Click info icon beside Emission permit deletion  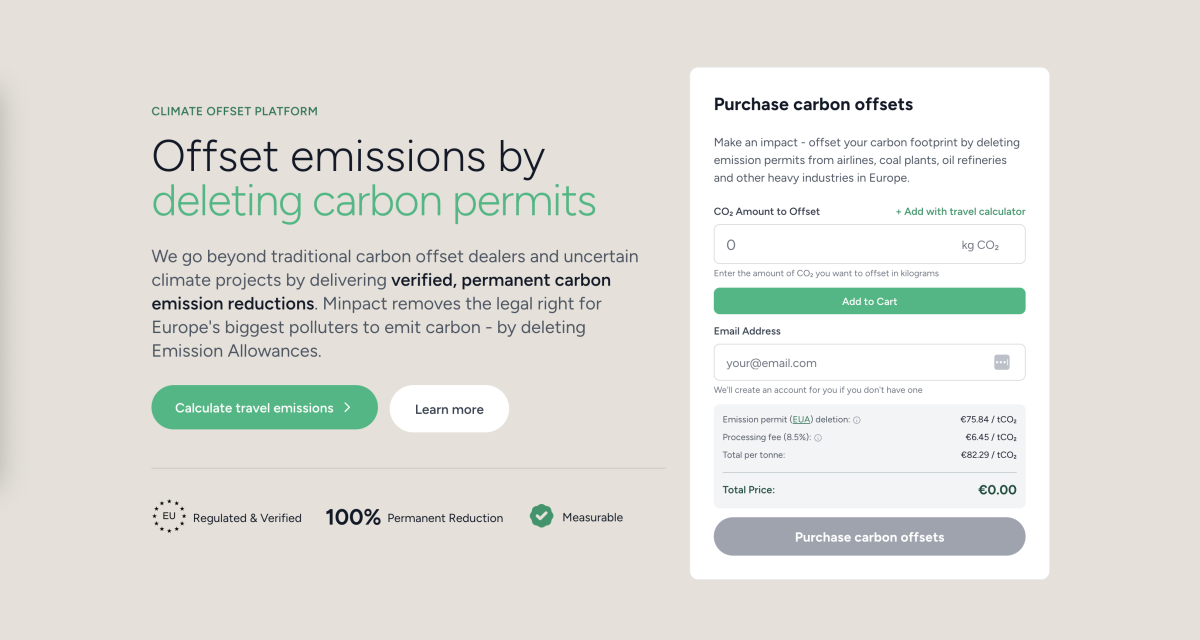point(857,420)
